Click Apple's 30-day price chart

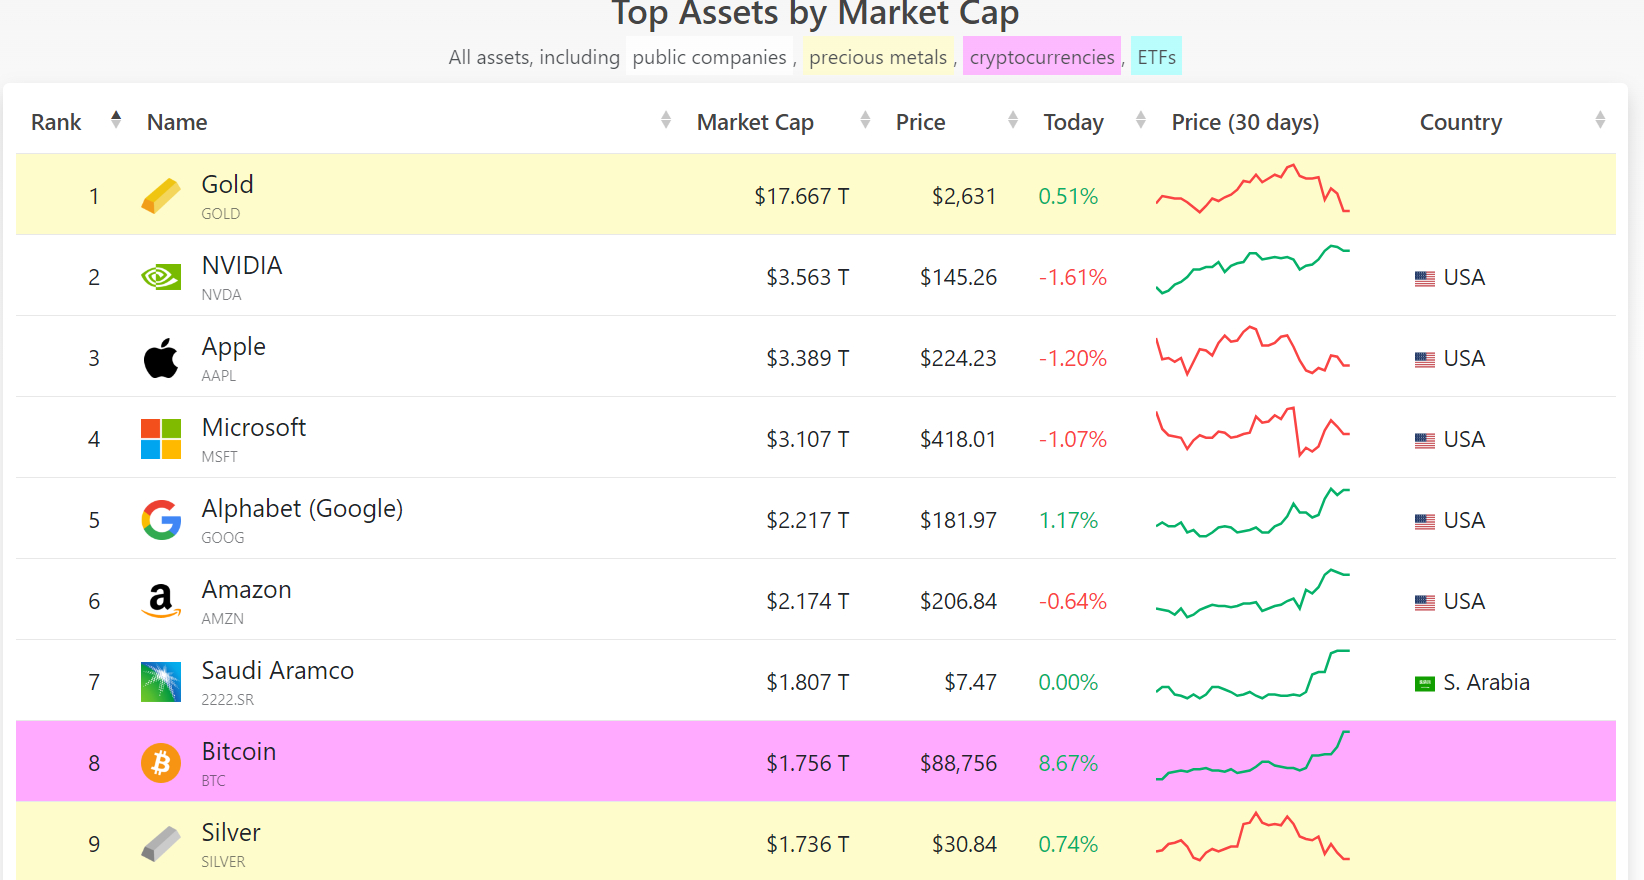pos(1253,350)
